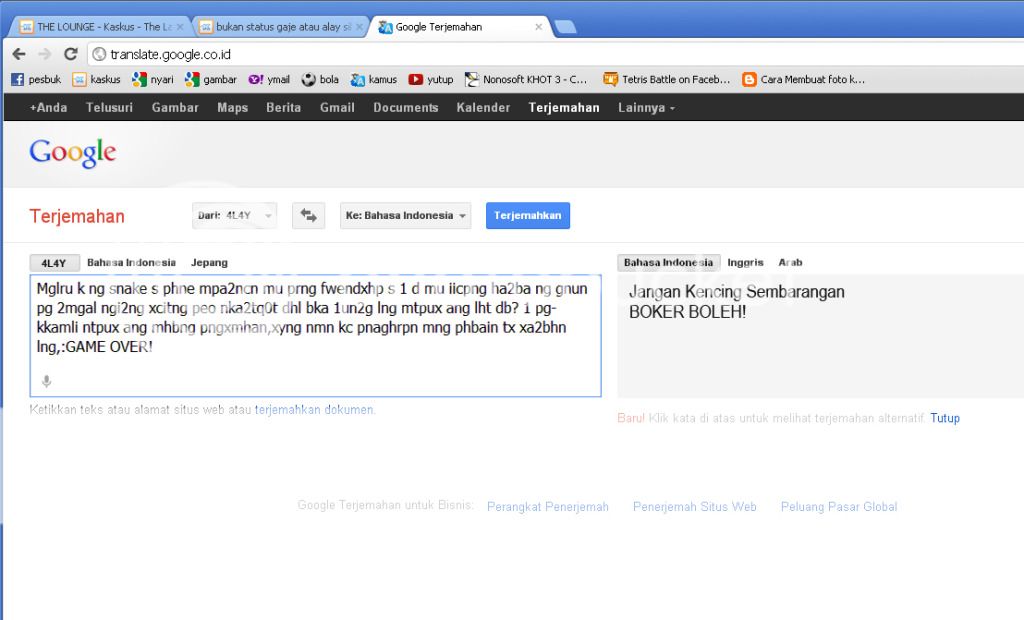
Task: Select Bahasa Indonesia as source language
Action: tap(131, 263)
